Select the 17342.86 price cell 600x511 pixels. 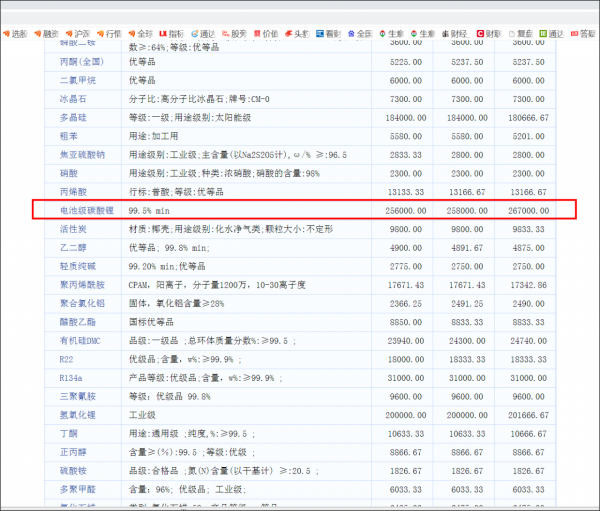click(528, 285)
